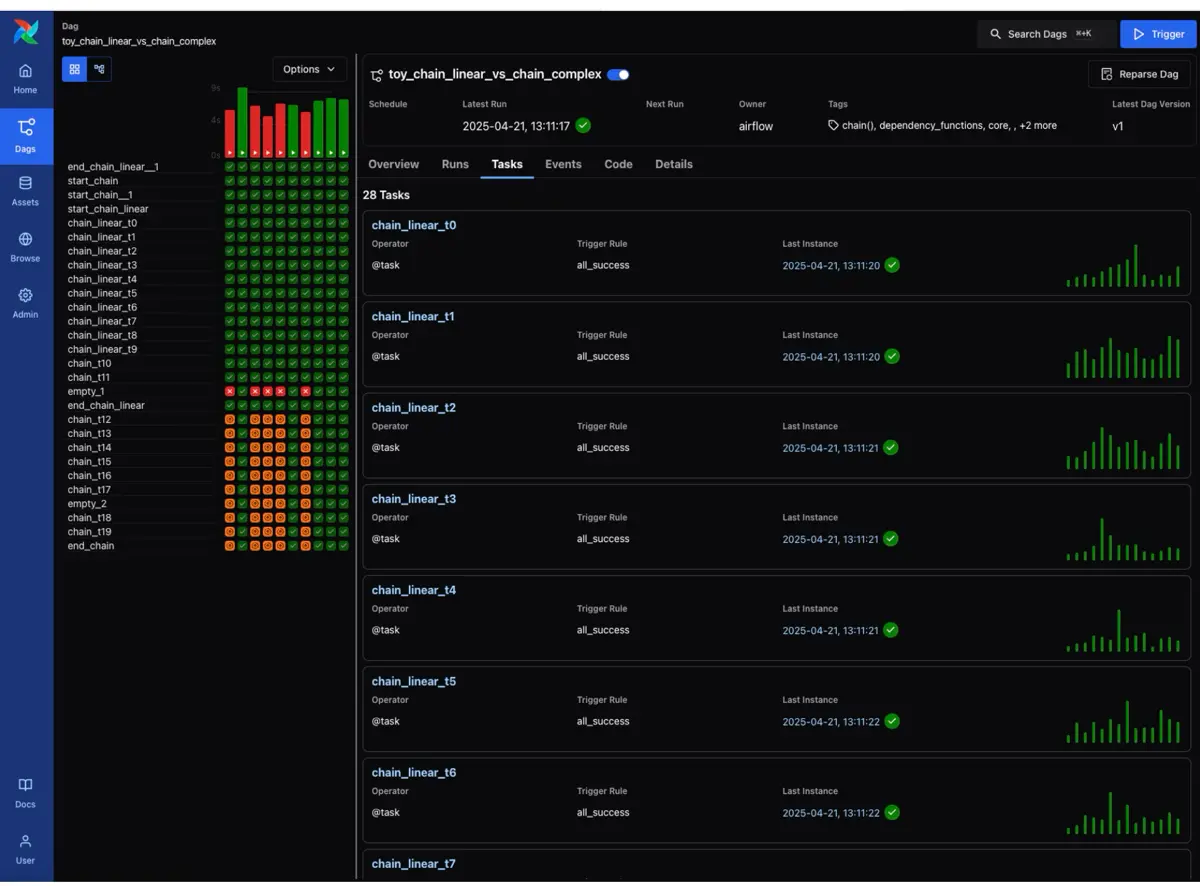Open the Browse section in sidebar

[25, 247]
